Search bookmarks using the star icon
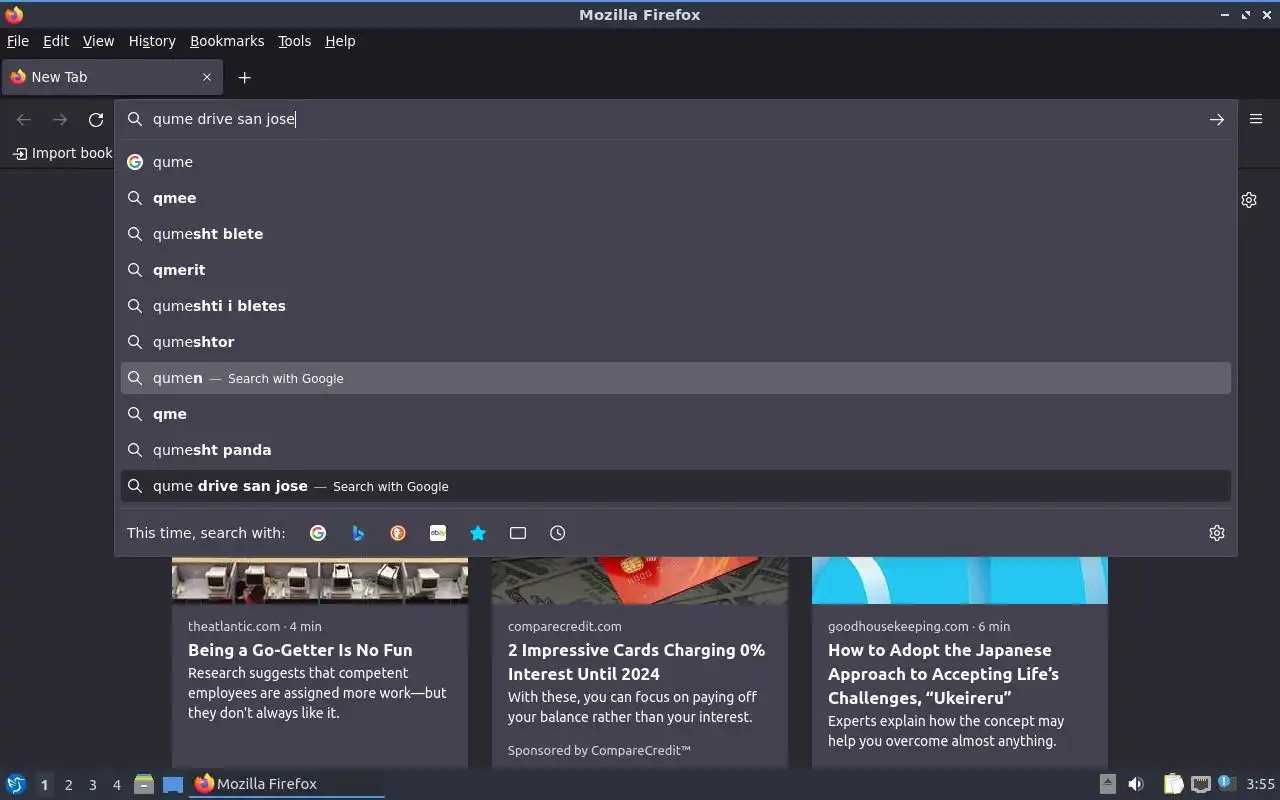 click(x=478, y=533)
